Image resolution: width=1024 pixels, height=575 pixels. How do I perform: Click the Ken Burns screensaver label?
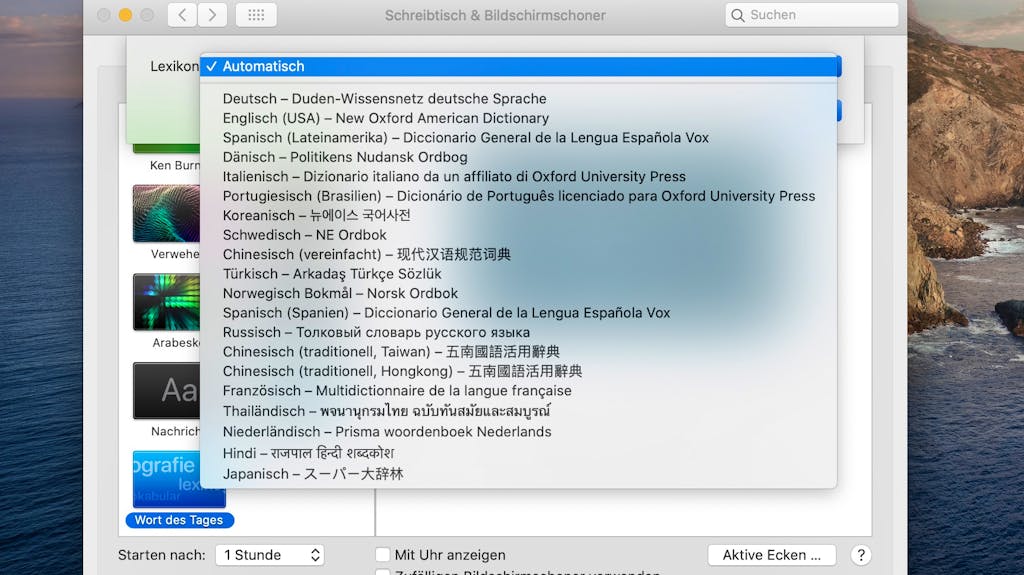175,165
